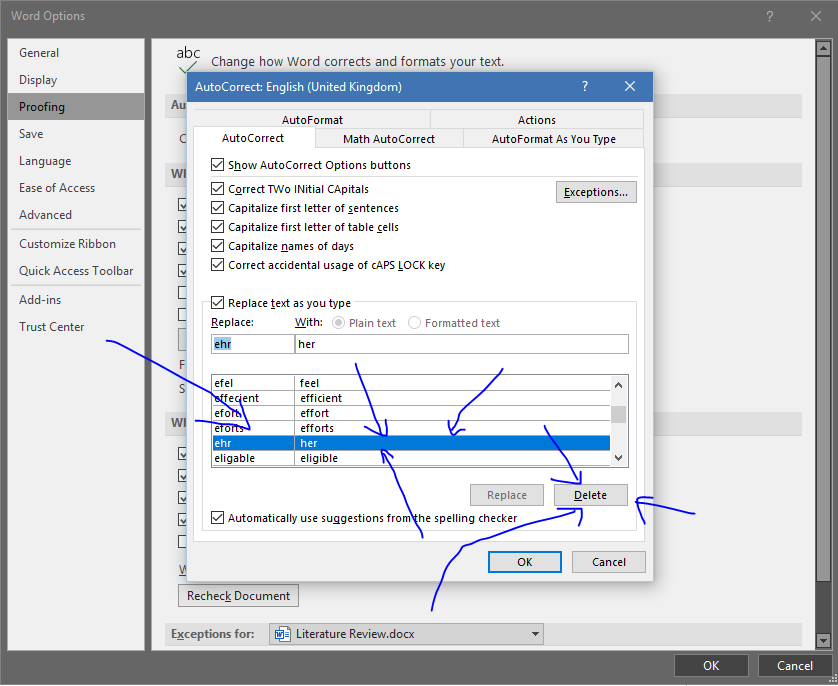Click the Exceptions... button
The image size is (838, 686).
(596, 192)
